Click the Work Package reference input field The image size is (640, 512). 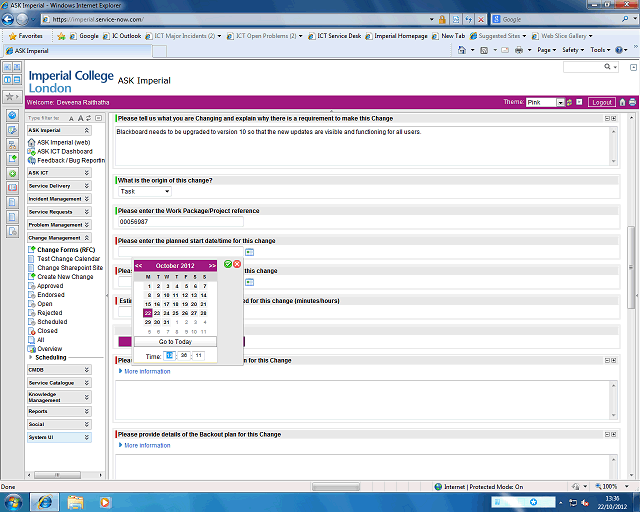coord(180,221)
